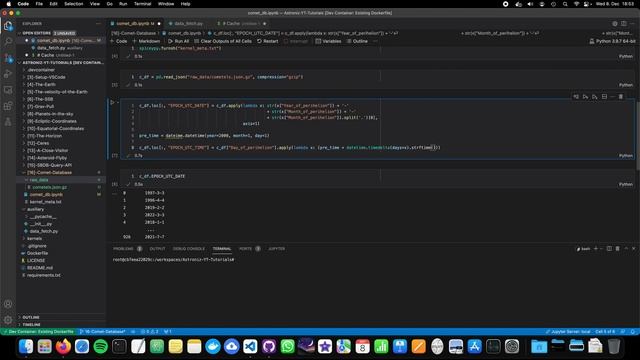The width and height of the screenshot is (640, 360).
Task: Split the terminal panel
Action: (609, 249)
